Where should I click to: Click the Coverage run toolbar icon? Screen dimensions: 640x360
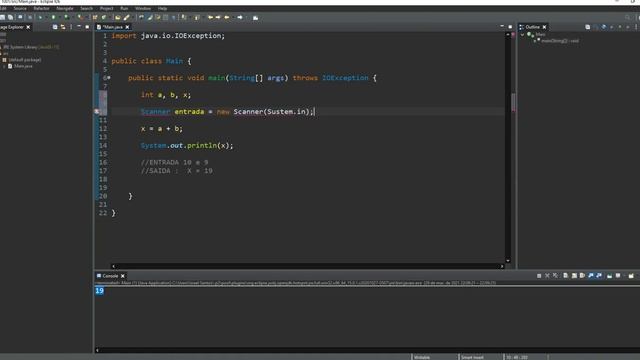click(66, 17)
